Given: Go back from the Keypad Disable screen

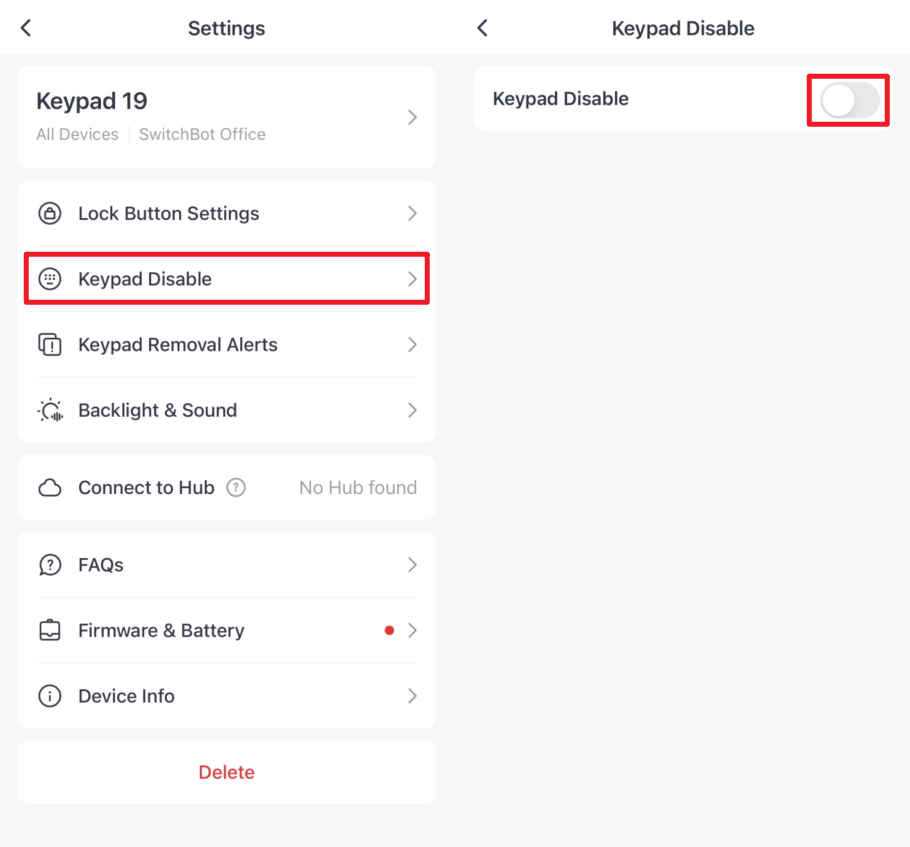Looking at the screenshot, I should [x=482, y=28].
